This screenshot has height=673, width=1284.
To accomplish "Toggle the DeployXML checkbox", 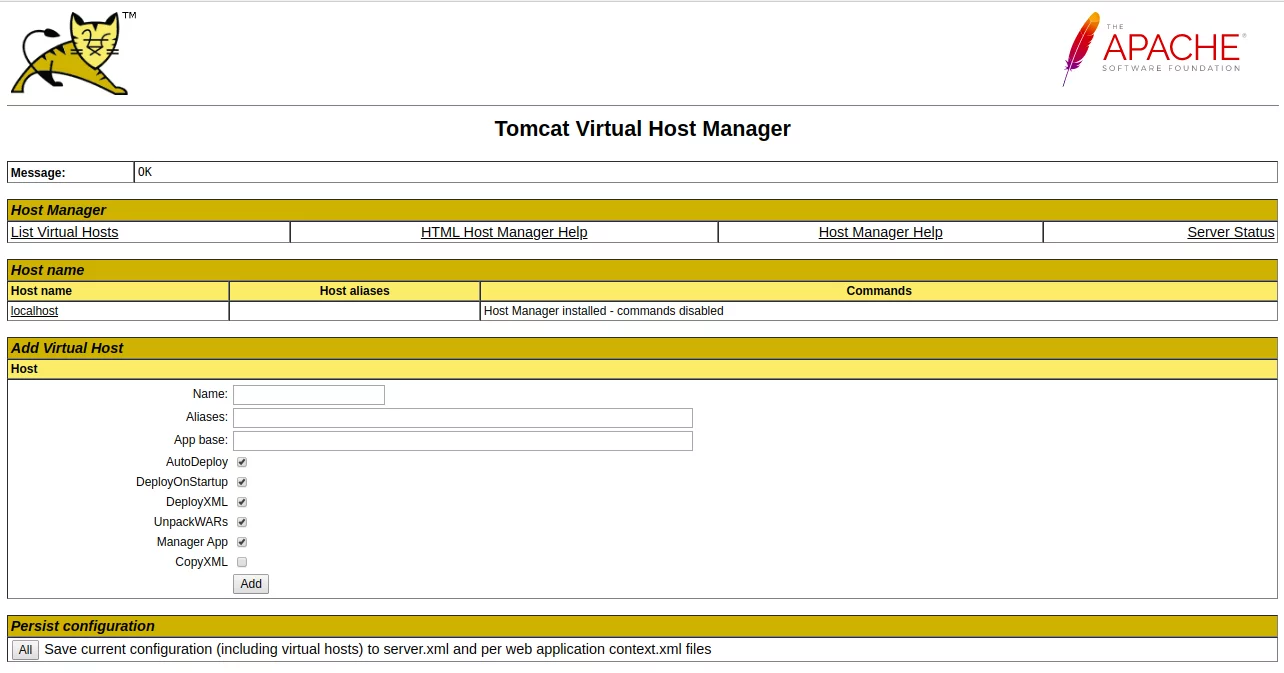I will (x=242, y=502).
